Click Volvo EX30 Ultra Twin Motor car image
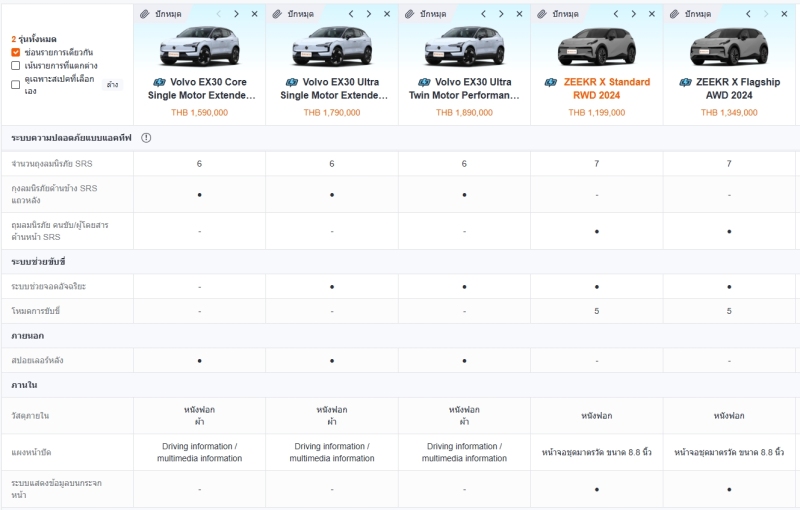The height and width of the screenshot is (510, 800). tap(464, 46)
